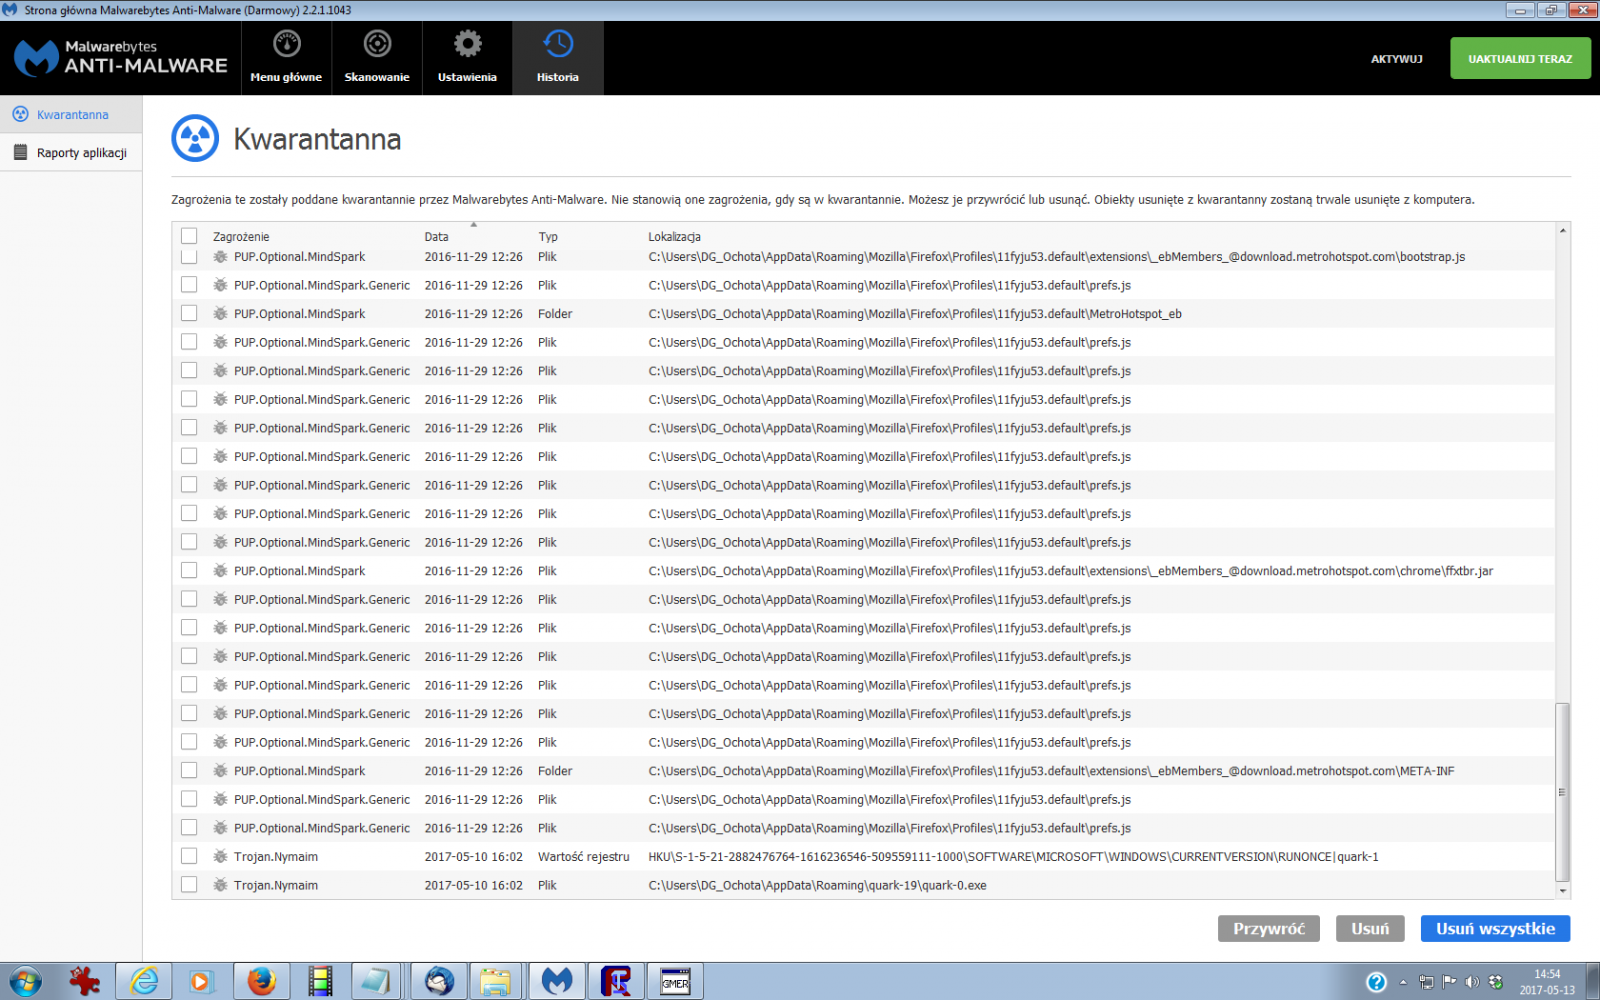Click the HKU registry path ending quark-1
Screen dimensions: 1600x1000
[x=1013, y=857]
